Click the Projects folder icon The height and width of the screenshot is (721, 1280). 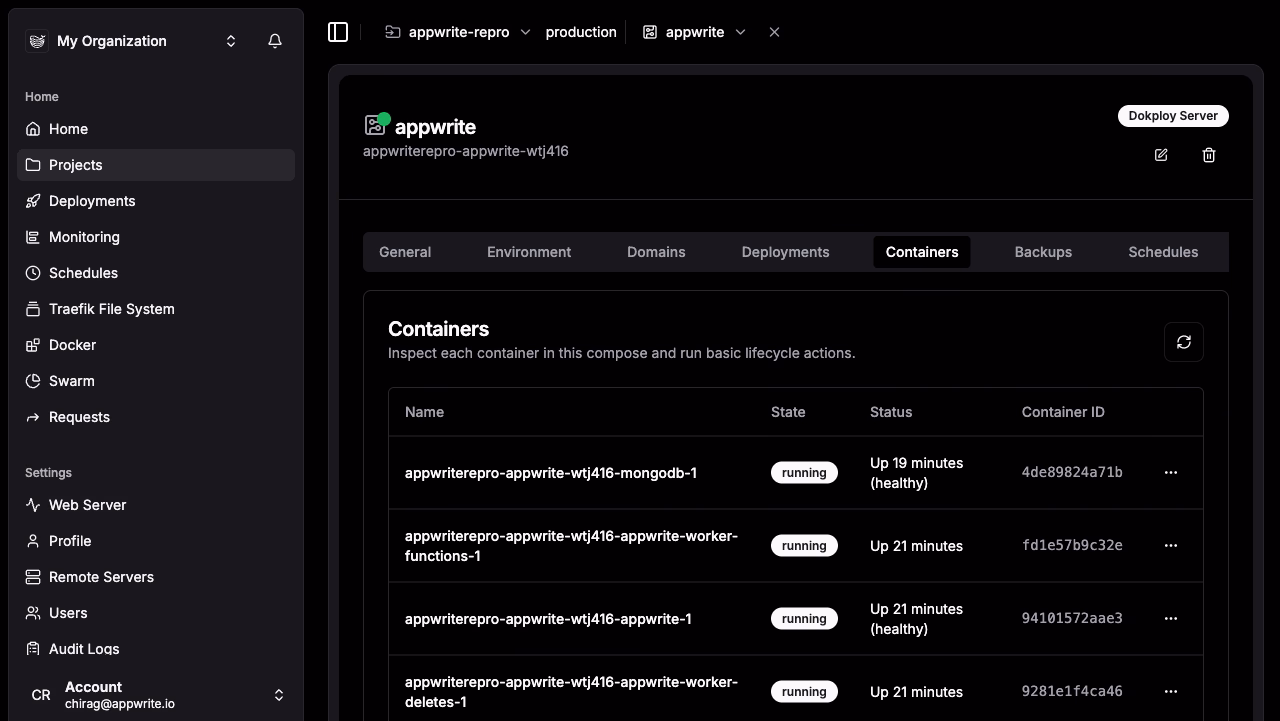pos(33,165)
